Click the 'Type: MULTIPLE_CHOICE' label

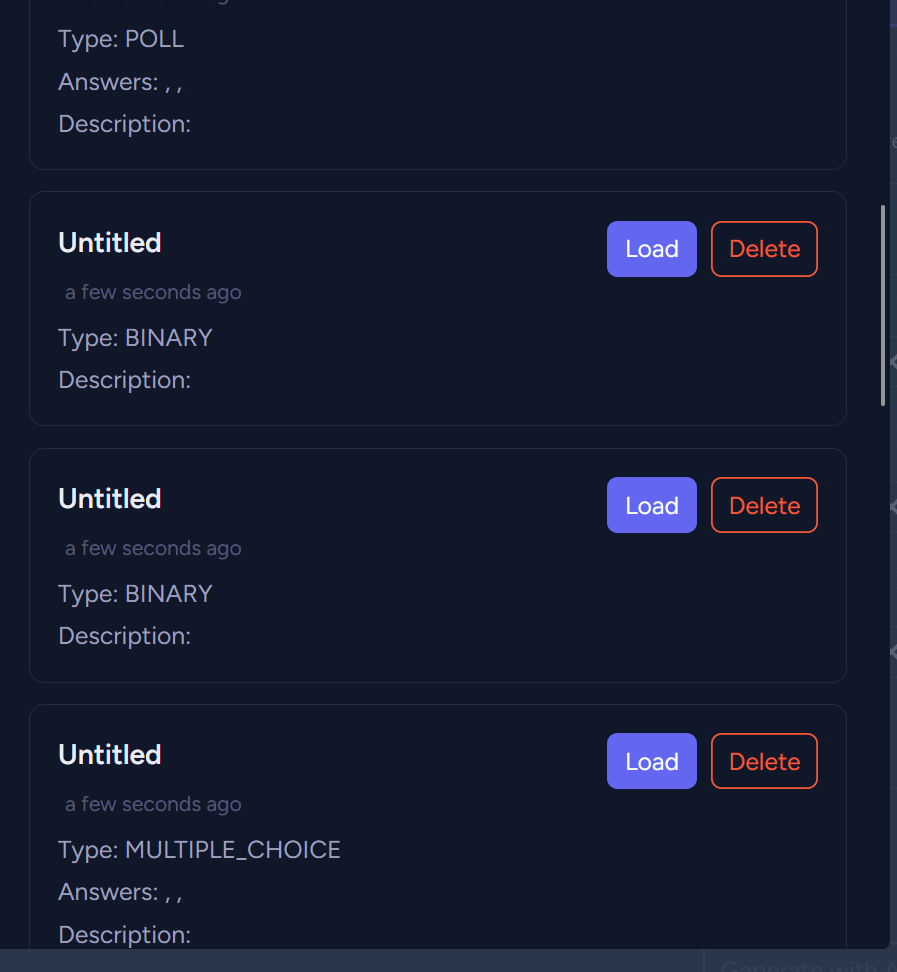click(x=199, y=850)
